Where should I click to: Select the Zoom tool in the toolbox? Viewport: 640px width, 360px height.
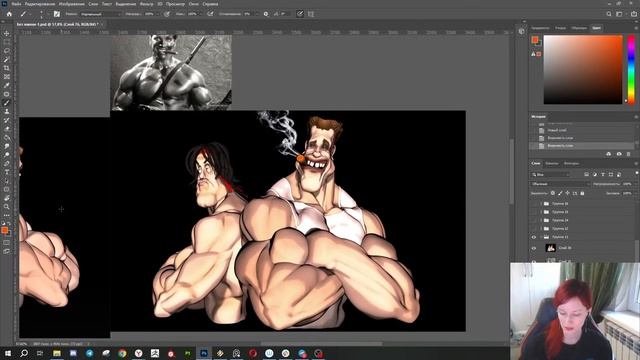coord(7,207)
